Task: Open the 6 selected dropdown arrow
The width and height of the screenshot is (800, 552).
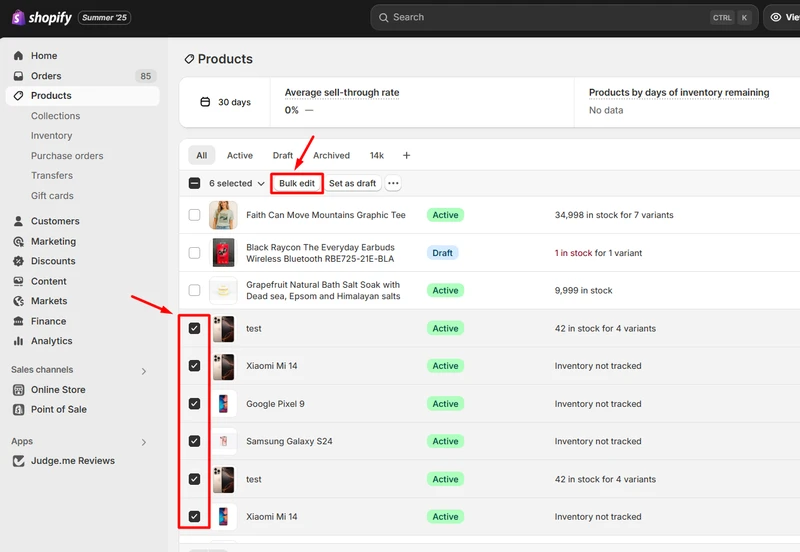Action: tap(261, 184)
